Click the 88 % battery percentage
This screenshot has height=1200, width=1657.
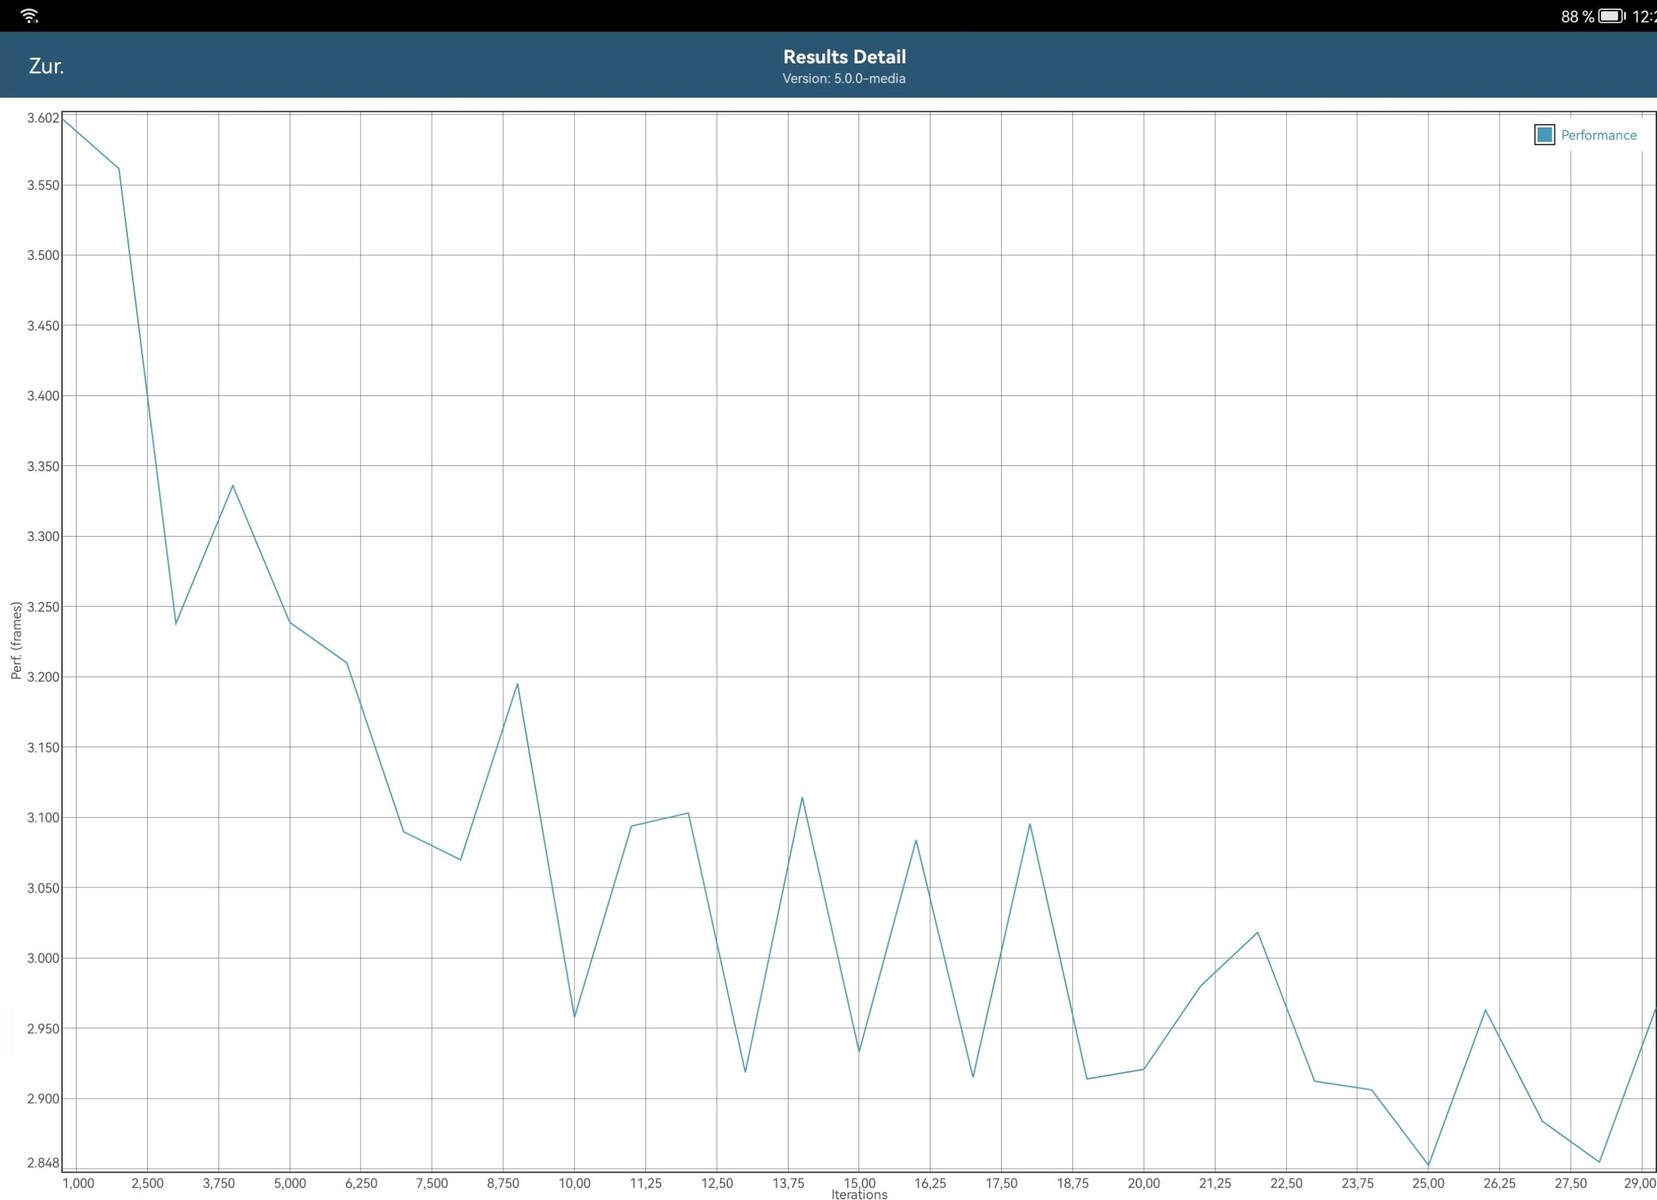pos(1577,17)
